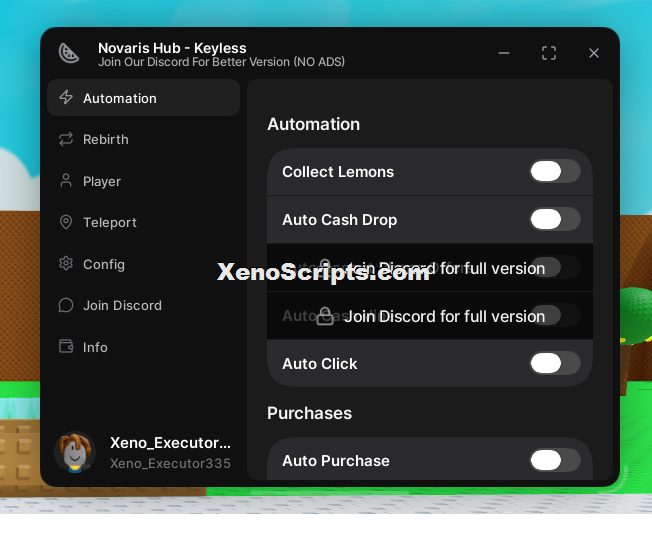
Task: Click the Collect Lemons label
Action: [x=338, y=172]
